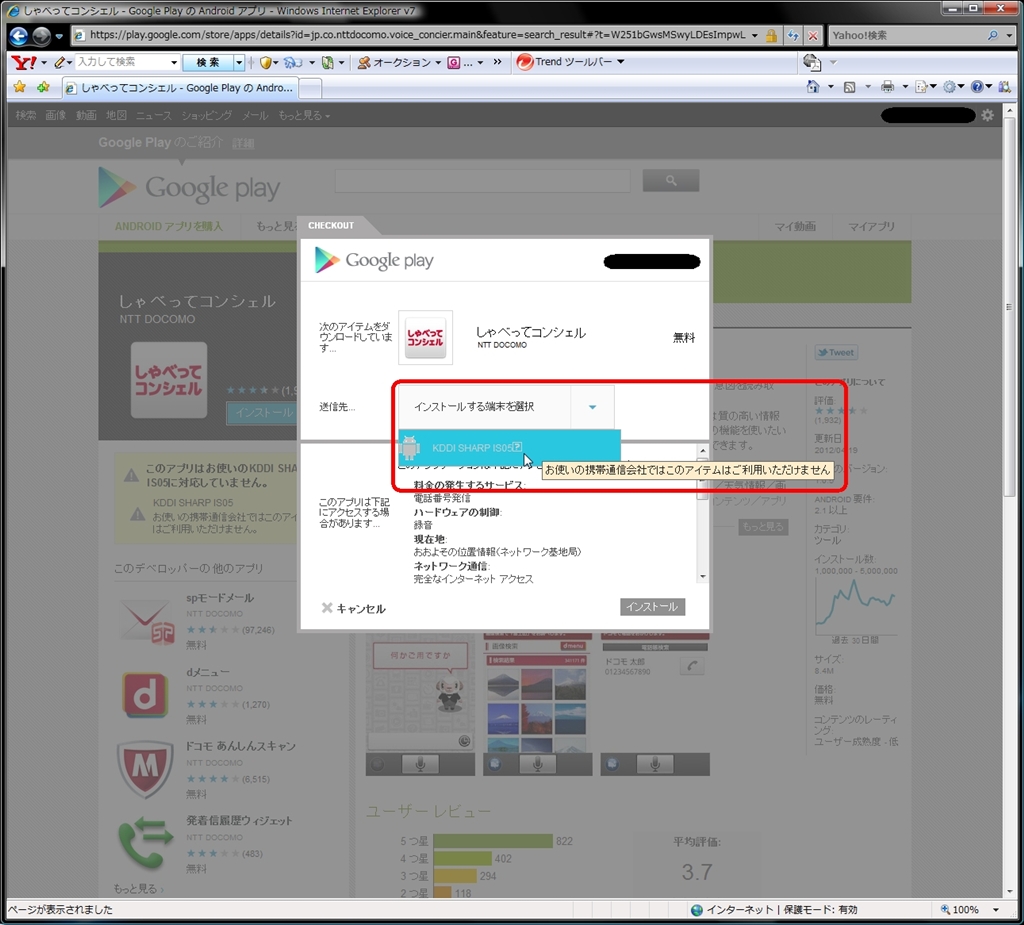This screenshot has height=925, width=1024.
Task: Click the URL in the address bar
Action: (x=417, y=35)
